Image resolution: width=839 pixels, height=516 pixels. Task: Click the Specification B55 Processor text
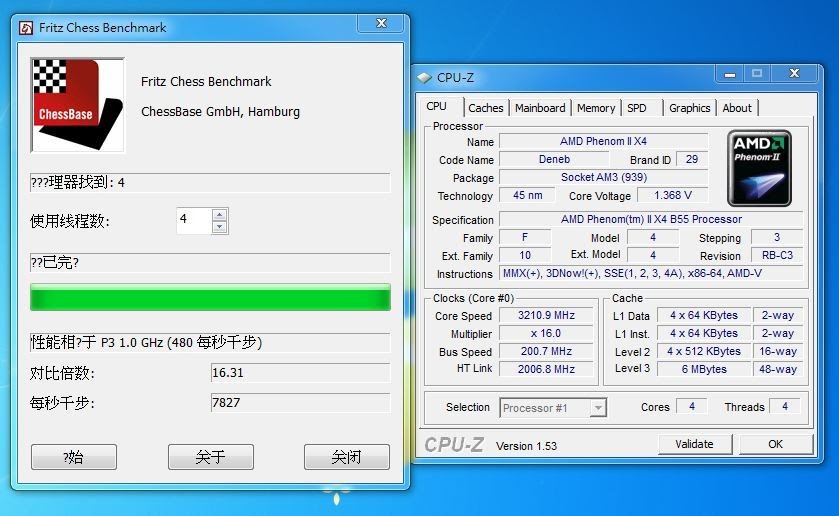click(651, 219)
